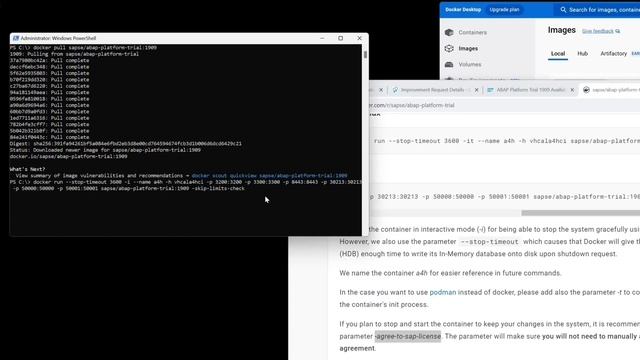This screenshot has height=360, width=640.
Task: Select Images in Docker Desktop sidebar
Action: click(x=468, y=49)
